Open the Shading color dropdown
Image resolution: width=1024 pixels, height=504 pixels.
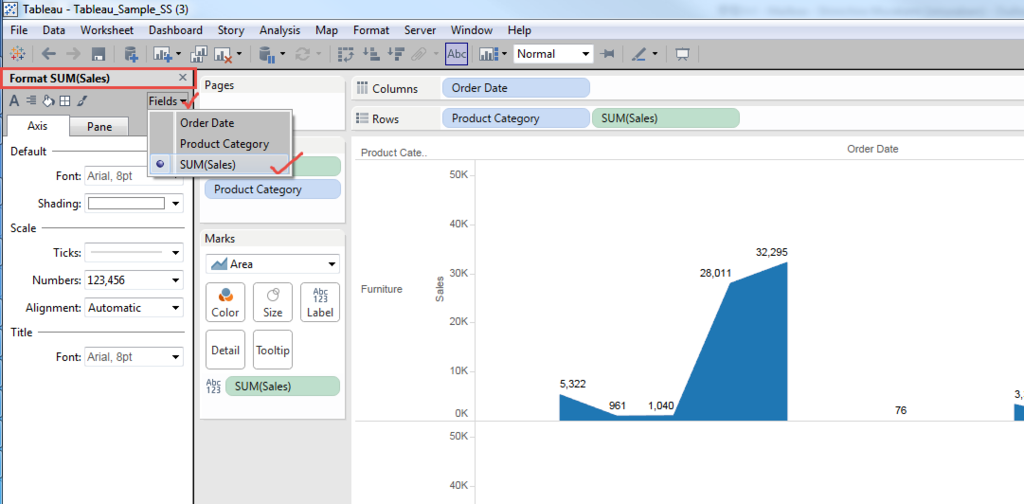[176, 204]
